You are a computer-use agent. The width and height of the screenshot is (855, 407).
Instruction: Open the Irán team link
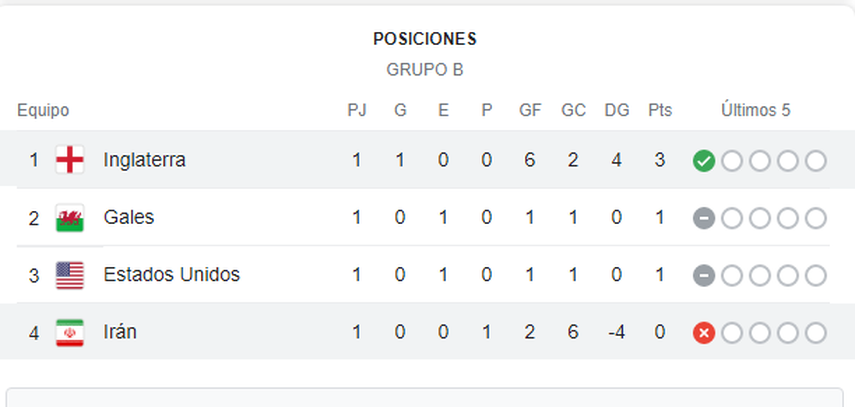[120, 332]
